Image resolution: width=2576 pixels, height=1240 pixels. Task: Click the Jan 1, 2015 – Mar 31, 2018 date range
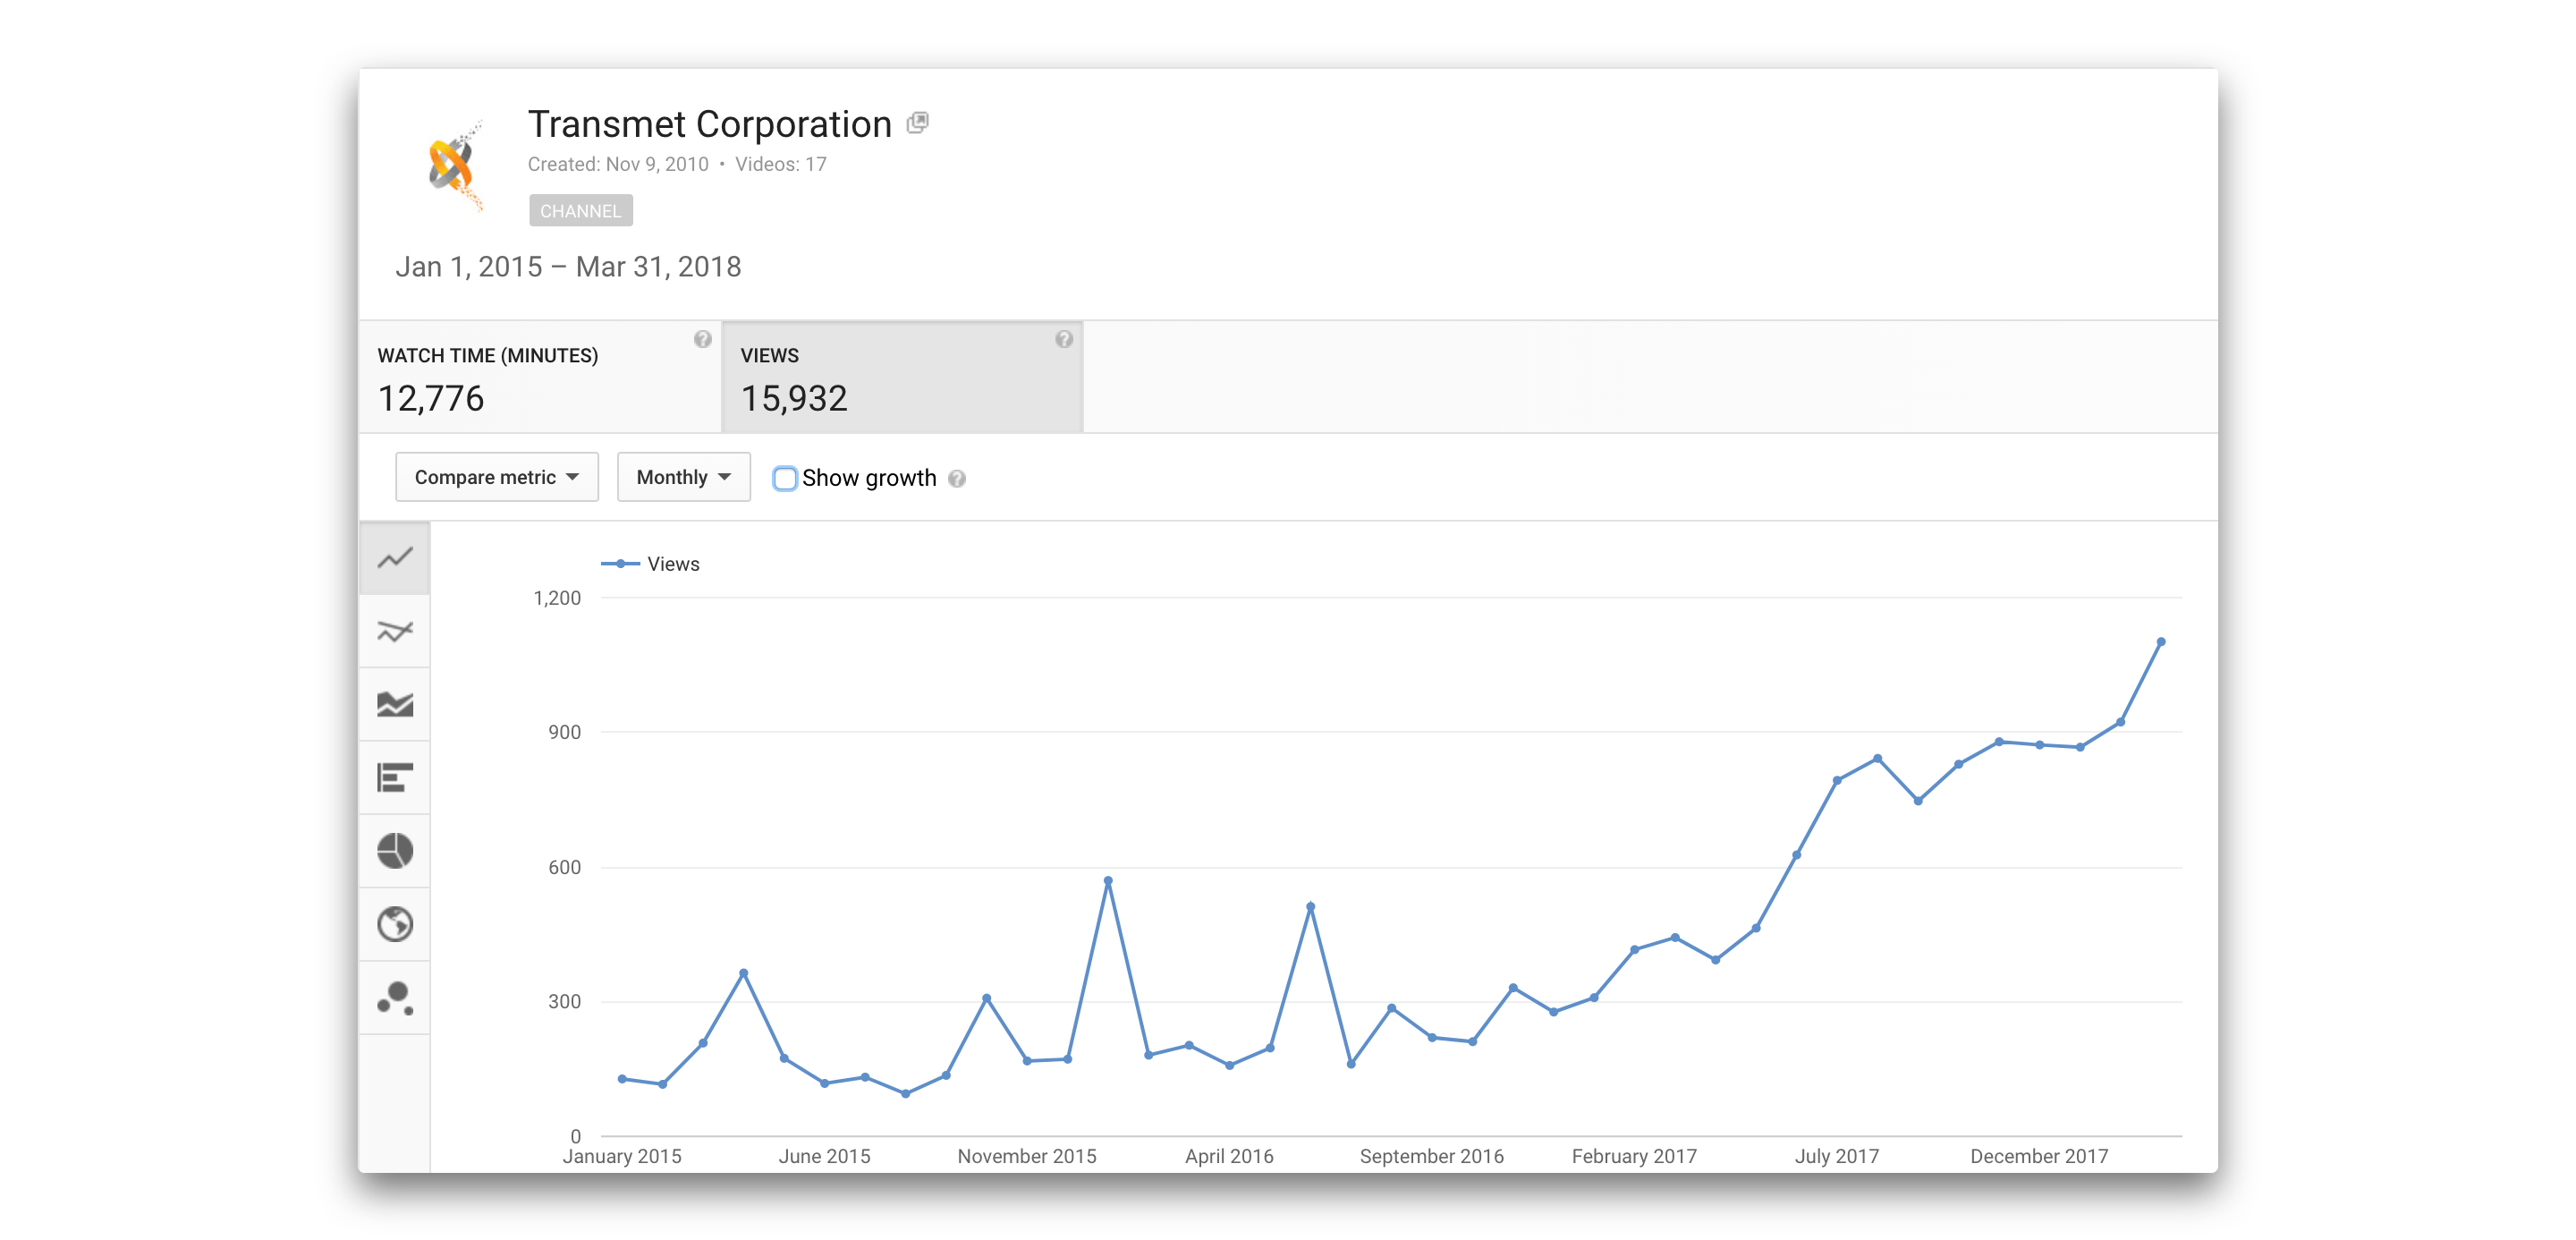tap(568, 267)
